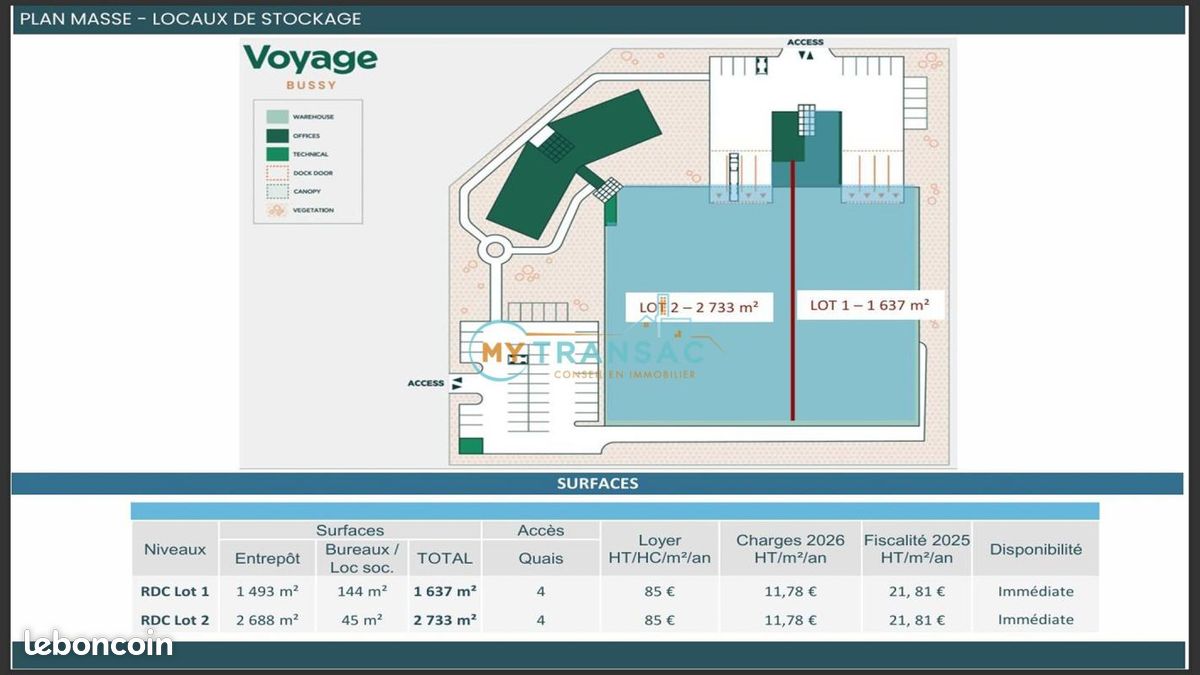Viewport: 1200px width, 675px height.
Task: Click the leboncoin watermark logo
Action: pyautogui.click(x=98, y=644)
